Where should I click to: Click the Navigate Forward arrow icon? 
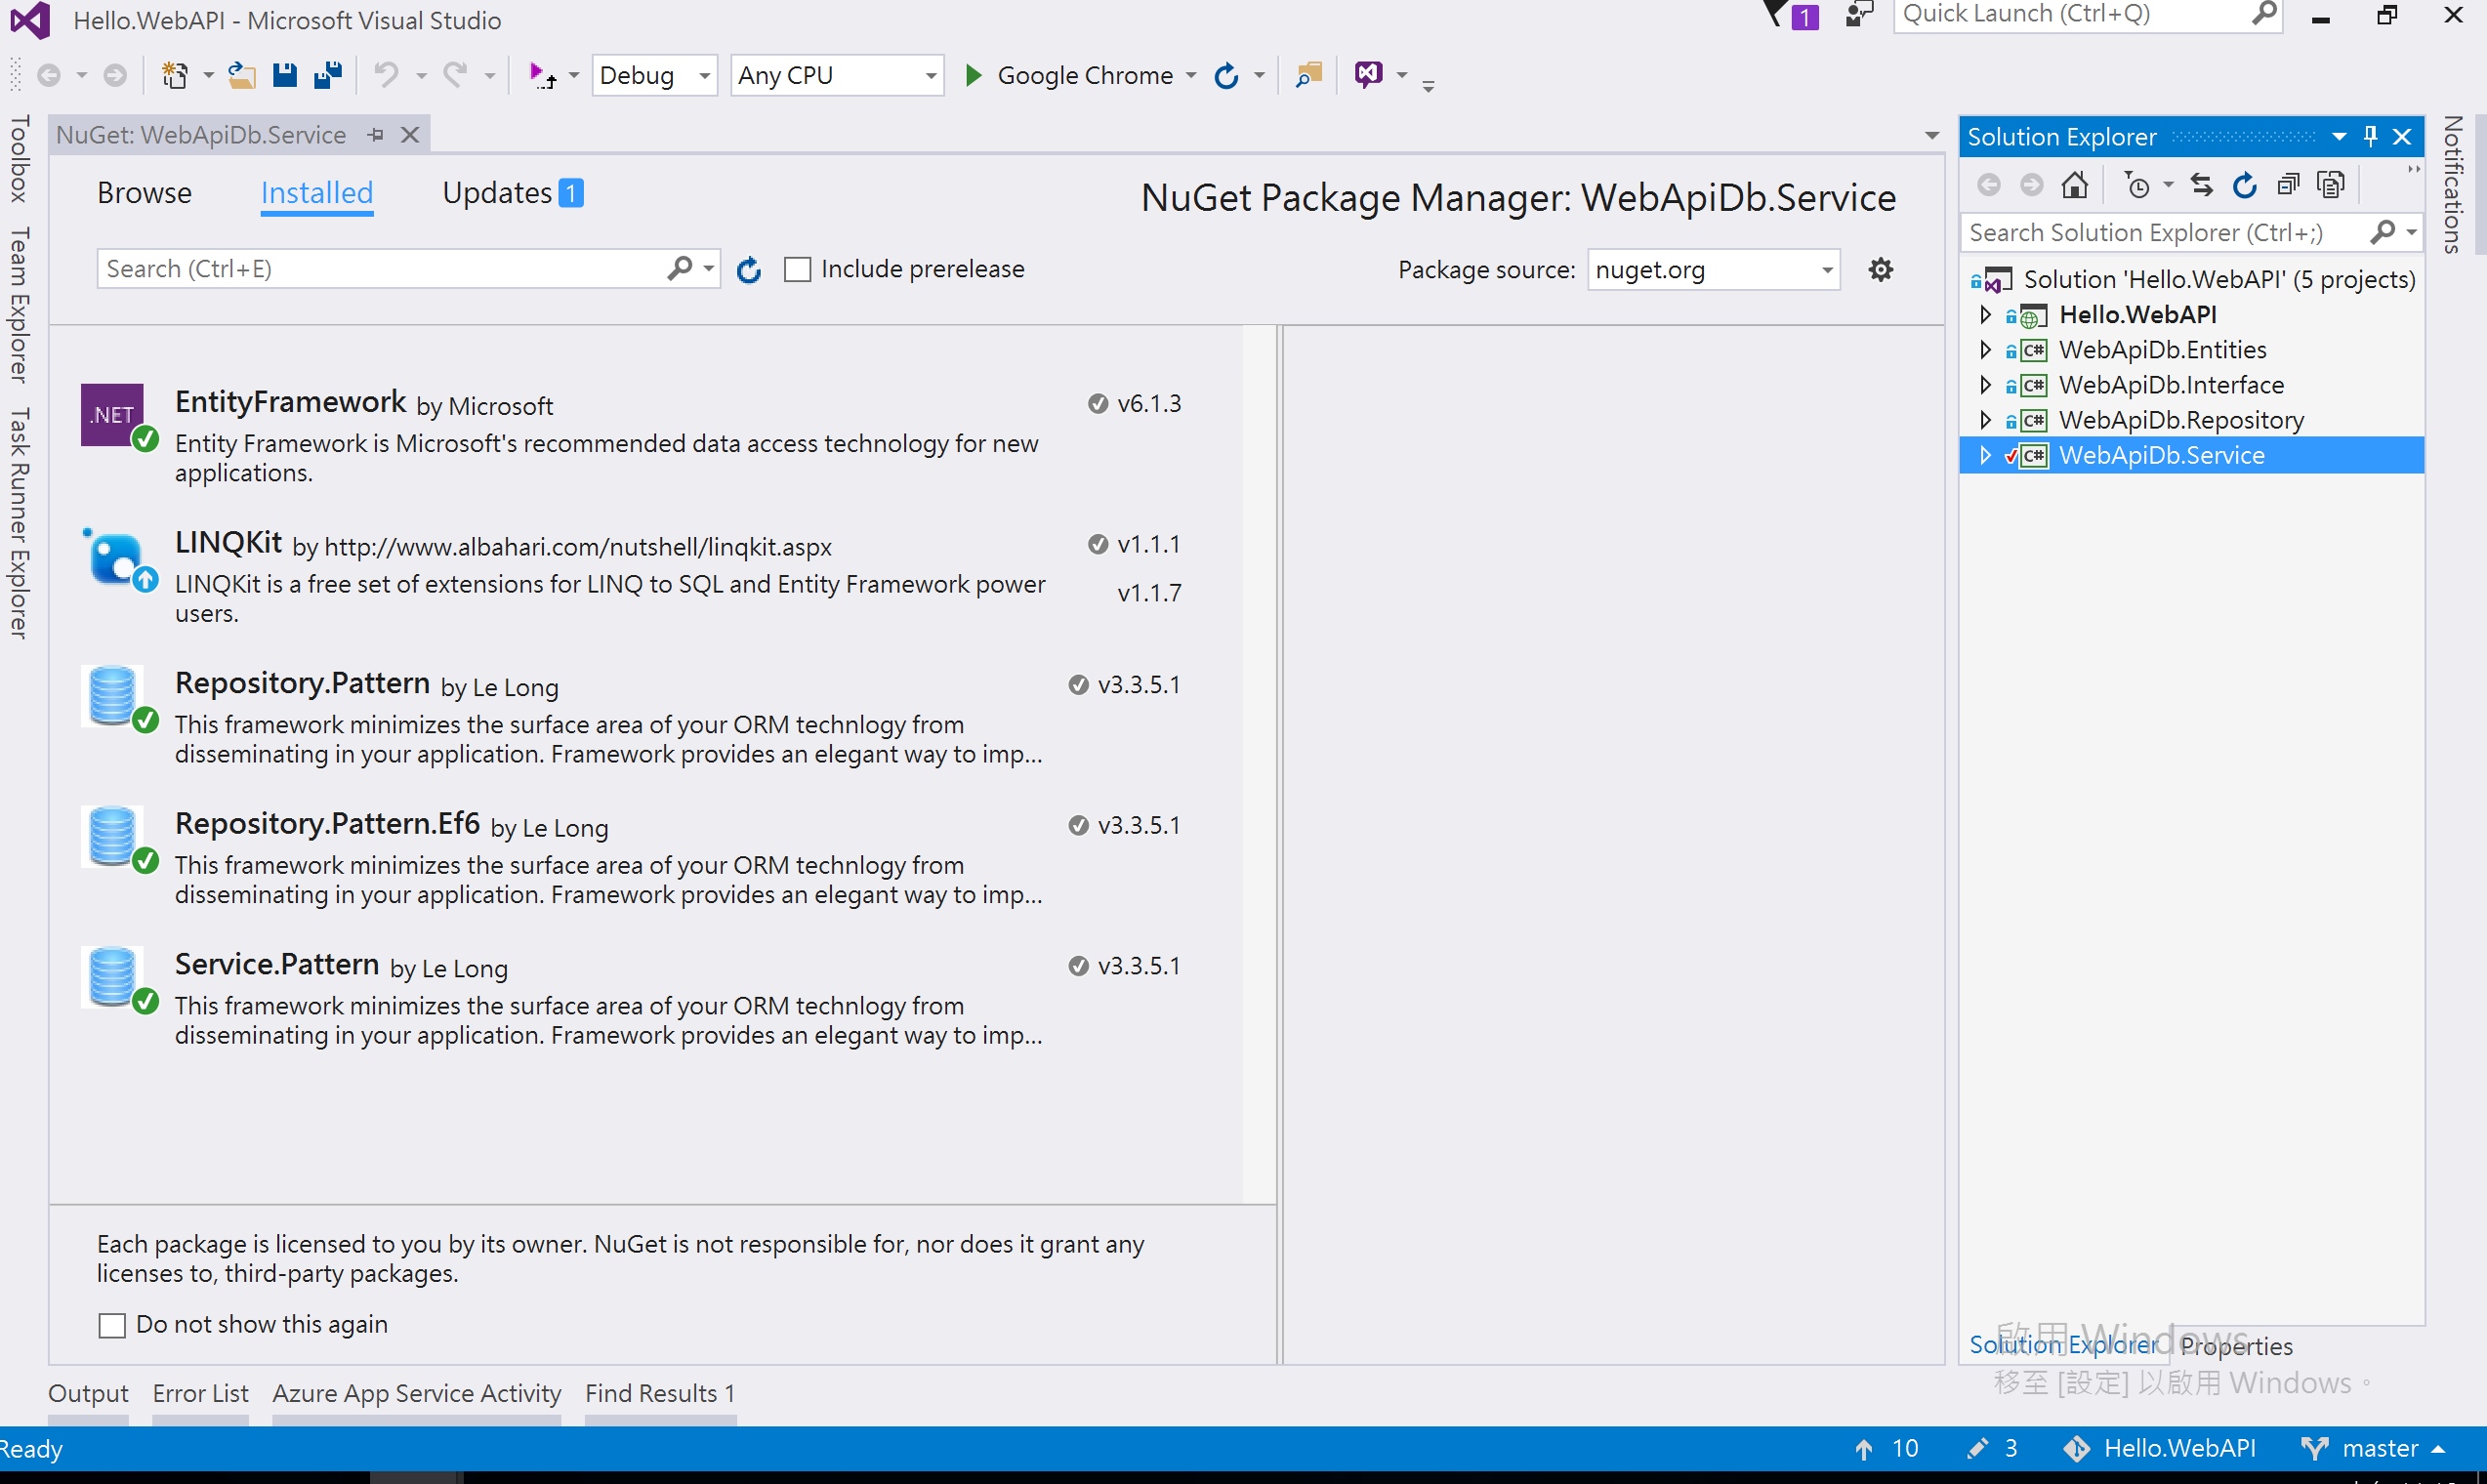click(116, 75)
